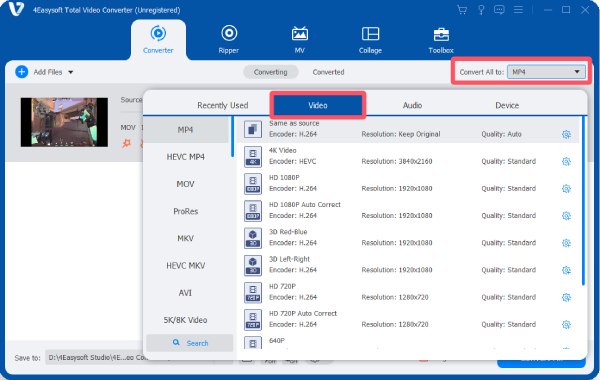Open the hamburger menu icon
Screen dimensions: 600x380
pyautogui.click(x=518, y=10)
